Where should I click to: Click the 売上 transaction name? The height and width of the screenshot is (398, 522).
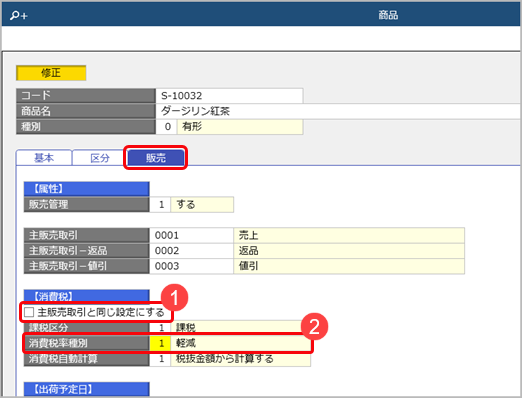point(349,235)
